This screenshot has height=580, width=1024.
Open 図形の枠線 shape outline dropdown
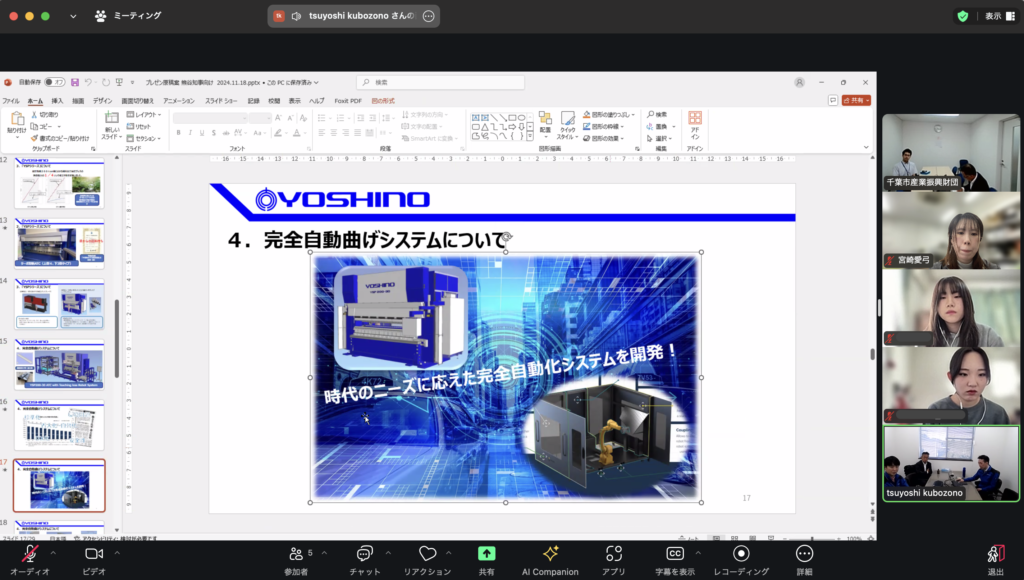pos(603,127)
